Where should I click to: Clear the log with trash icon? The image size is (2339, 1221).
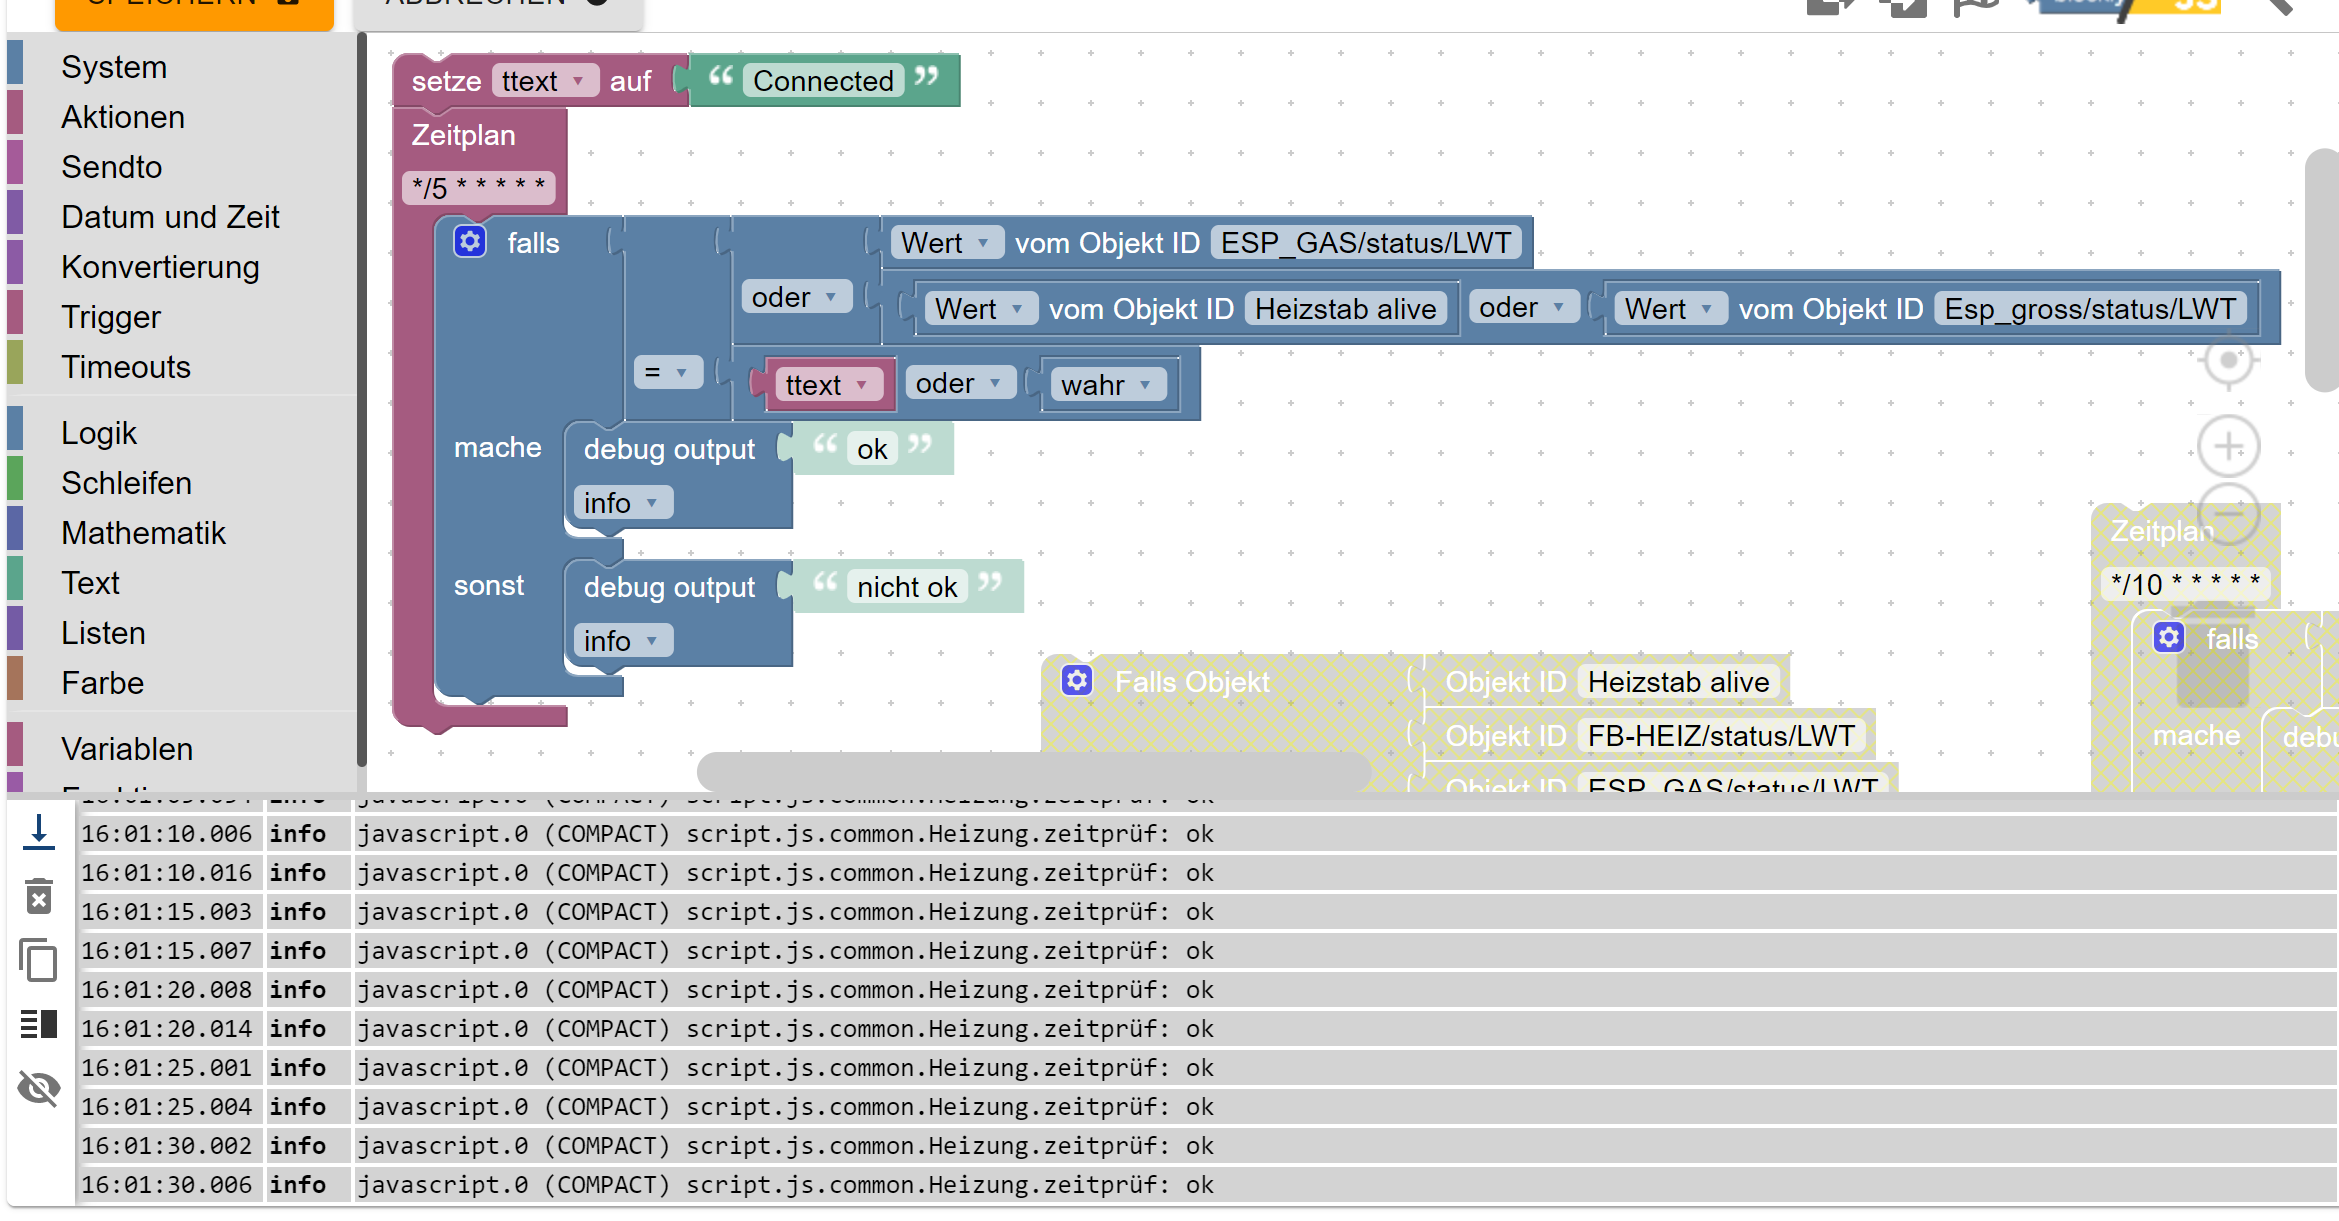pyautogui.click(x=38, y=896)
